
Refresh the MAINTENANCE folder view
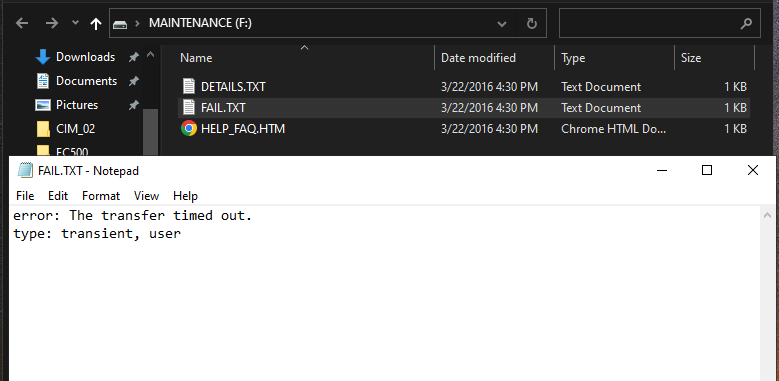[x=532, y=23]
